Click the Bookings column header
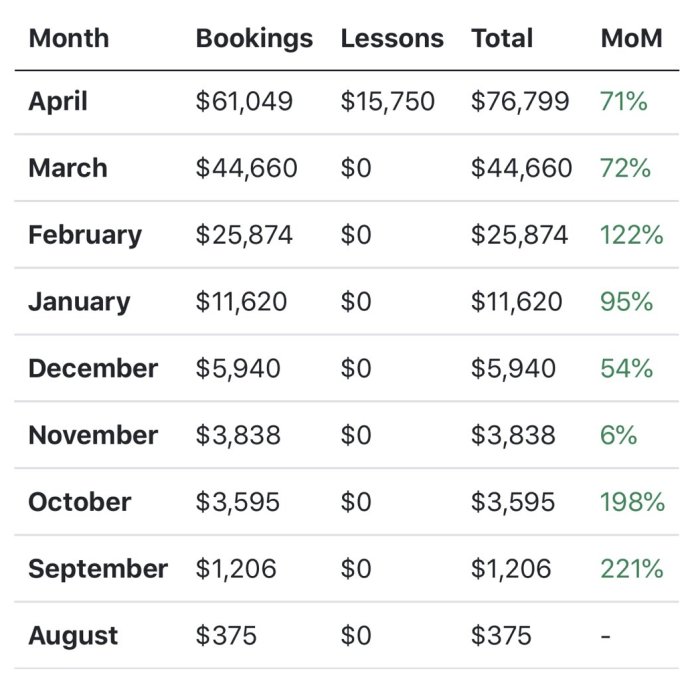The height and width of the screenshot is (679, 680). pos(254,39)
